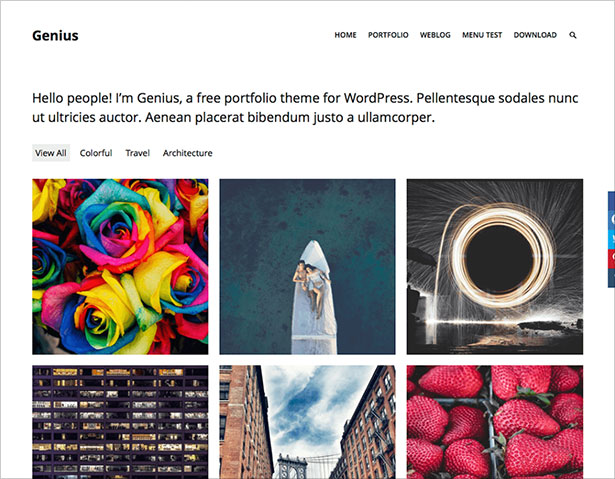
Task: Open the PORTFOLIO menu item
Action: point(388,35)
